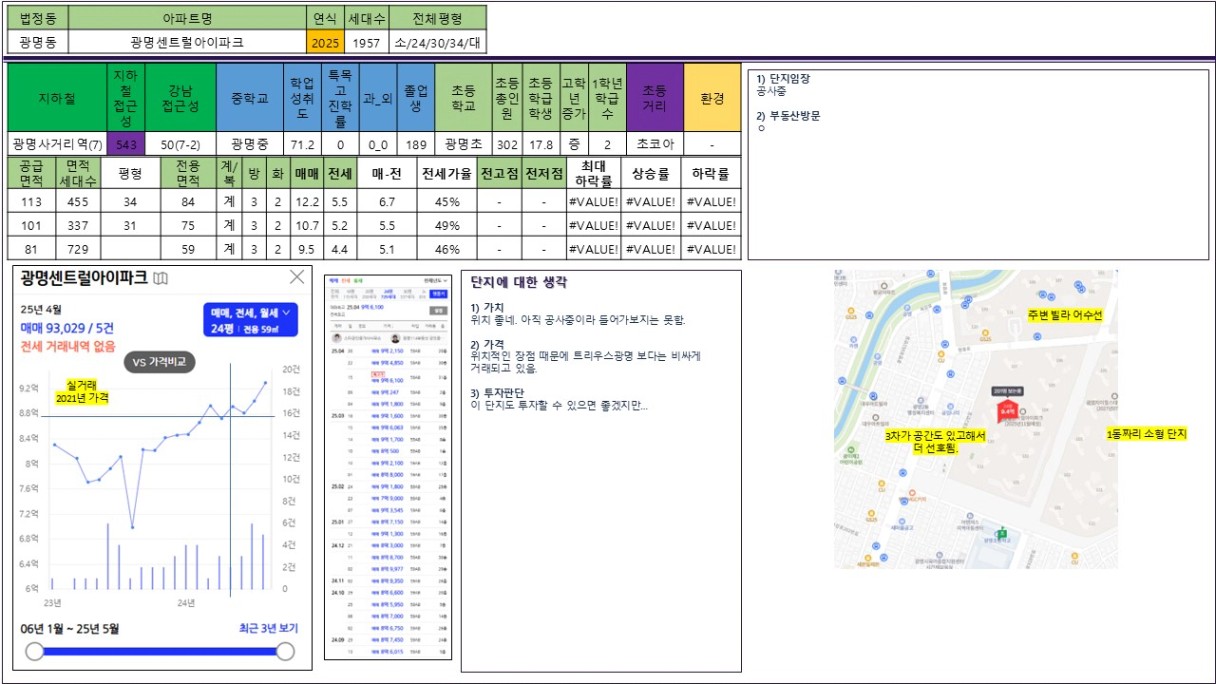Select the 졸업생 header cell

click(x=414, y=98)
